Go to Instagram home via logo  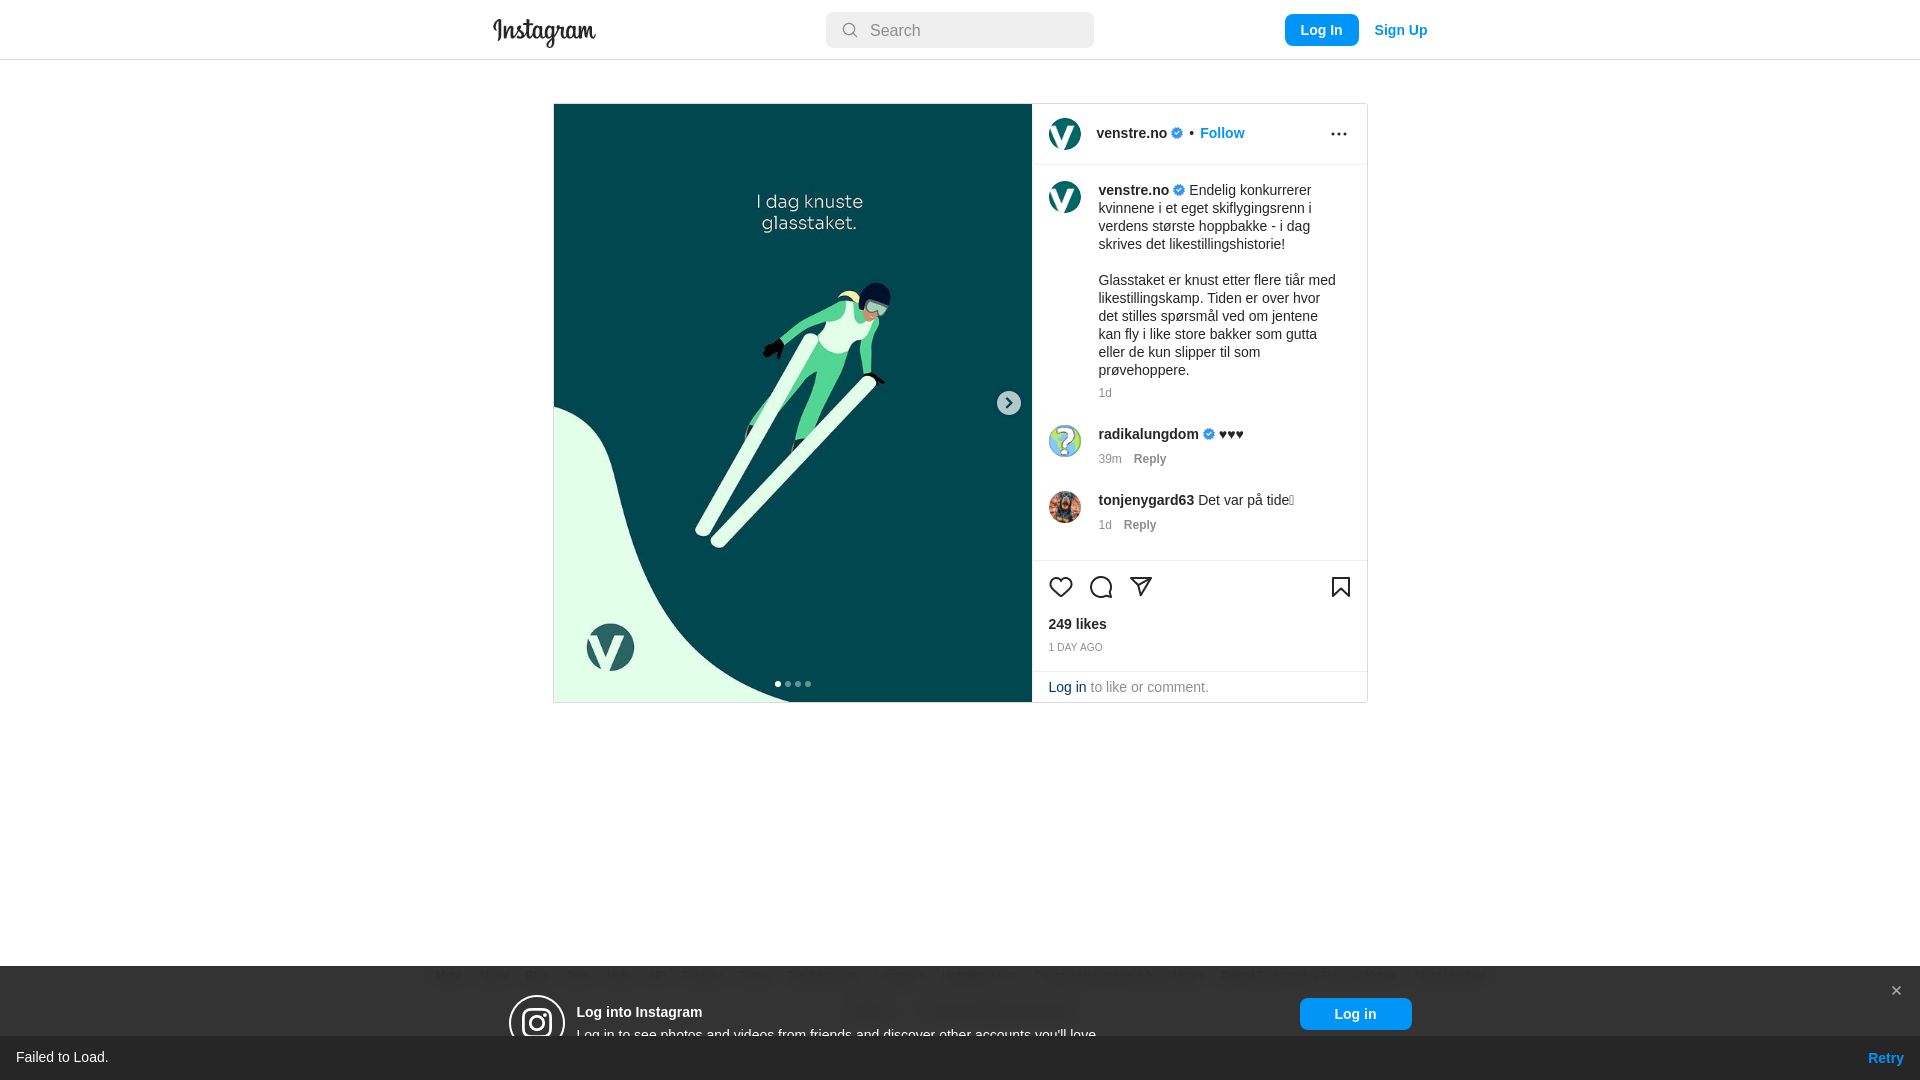[x=544, y=32]
